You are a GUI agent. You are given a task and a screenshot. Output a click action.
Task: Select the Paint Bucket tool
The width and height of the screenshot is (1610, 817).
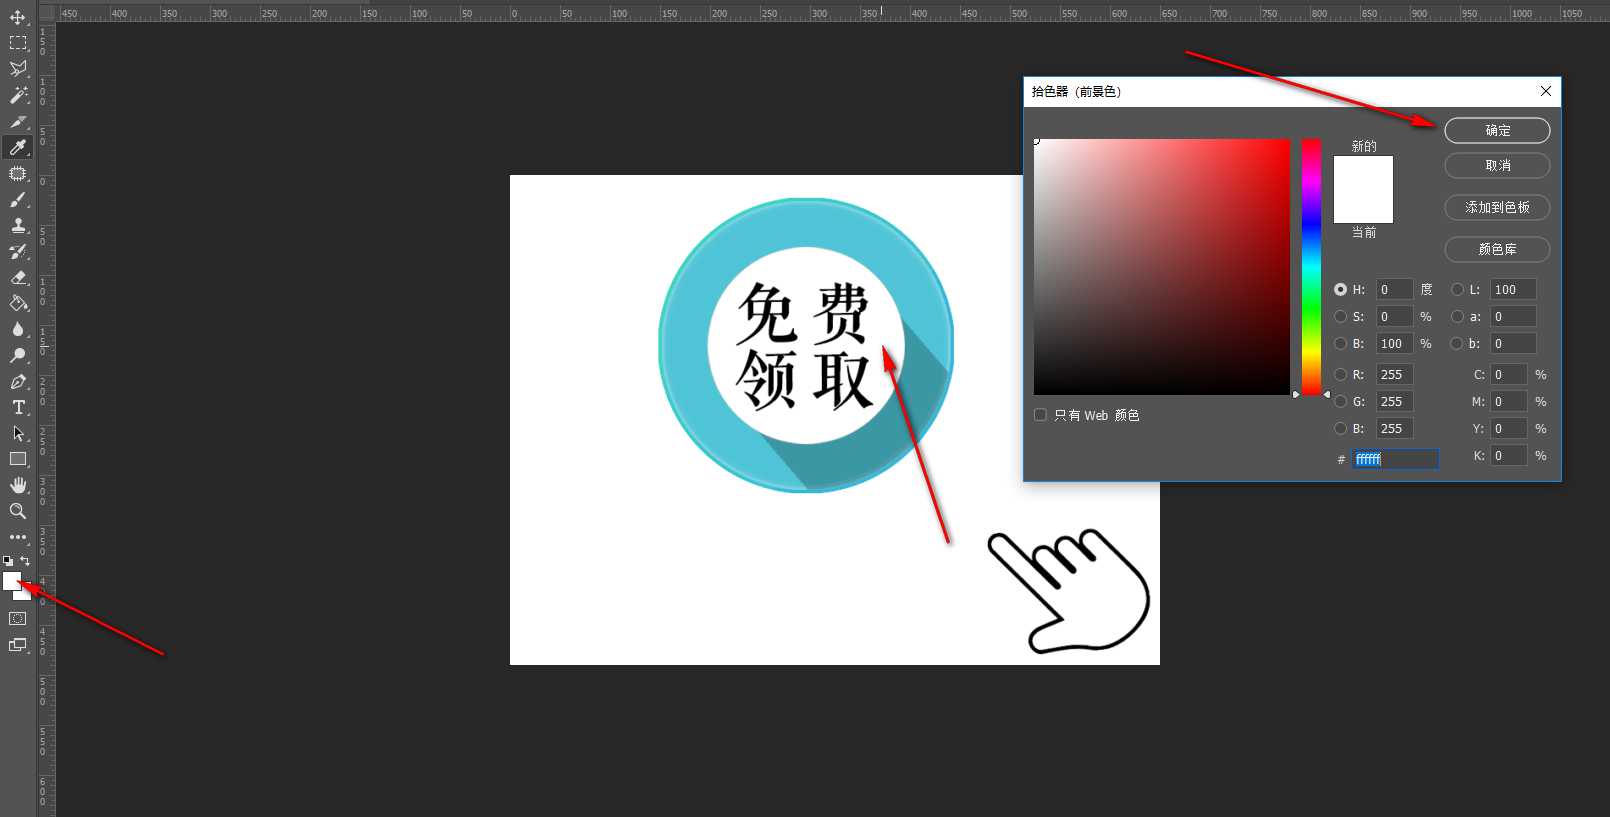click(x=18, y=303)
